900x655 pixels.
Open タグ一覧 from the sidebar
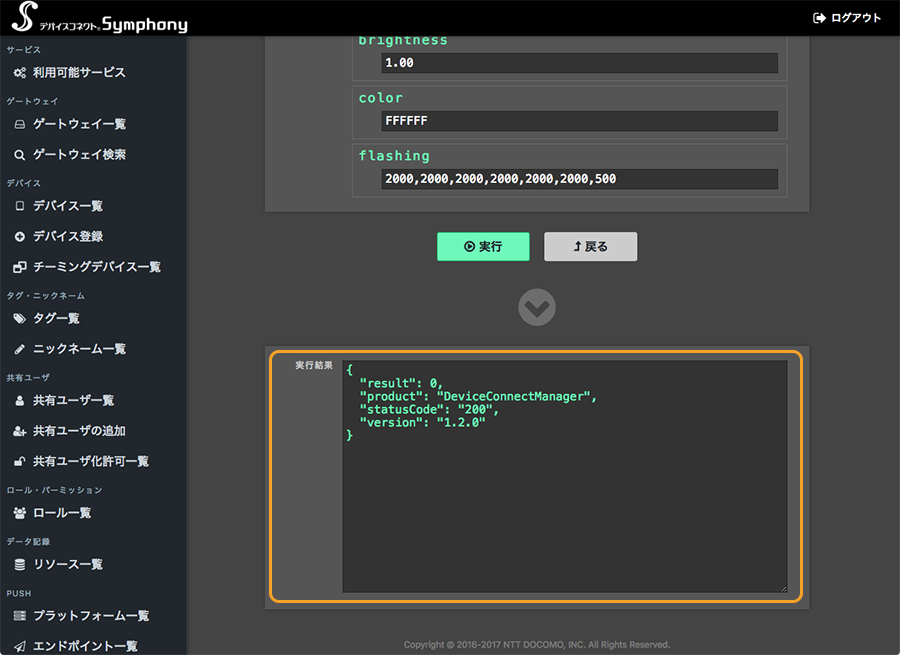pos(56,319)
